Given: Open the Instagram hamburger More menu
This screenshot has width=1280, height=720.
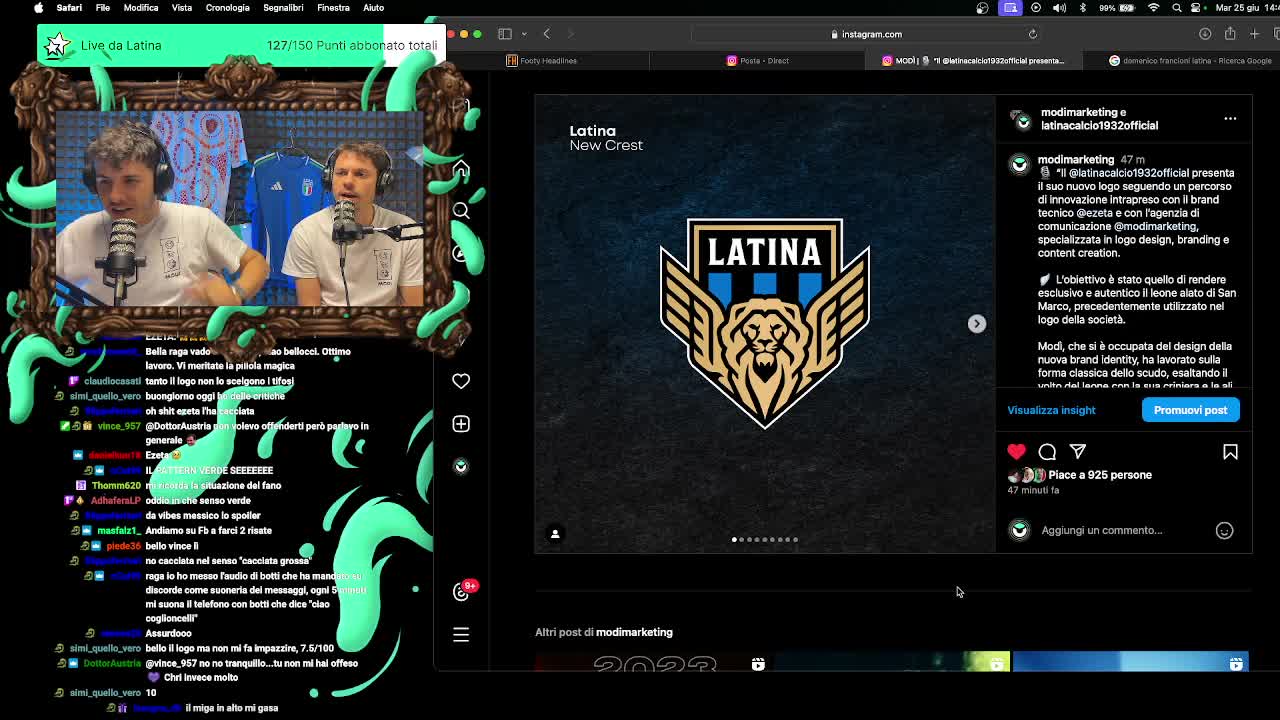Looking at the screenshot, I should (461, 634).
